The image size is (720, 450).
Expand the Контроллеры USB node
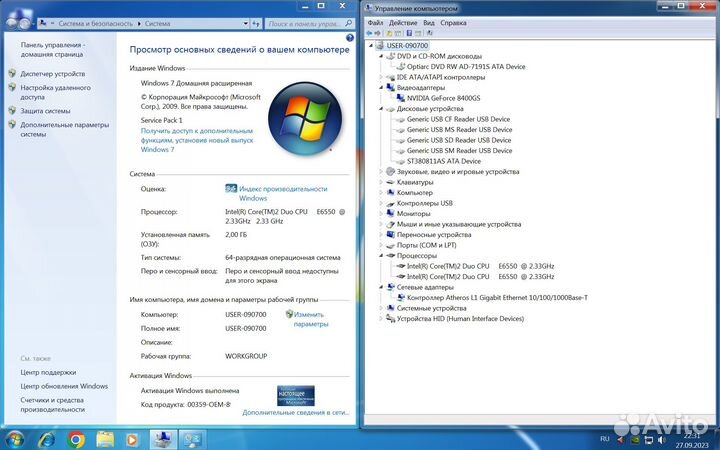381,203
